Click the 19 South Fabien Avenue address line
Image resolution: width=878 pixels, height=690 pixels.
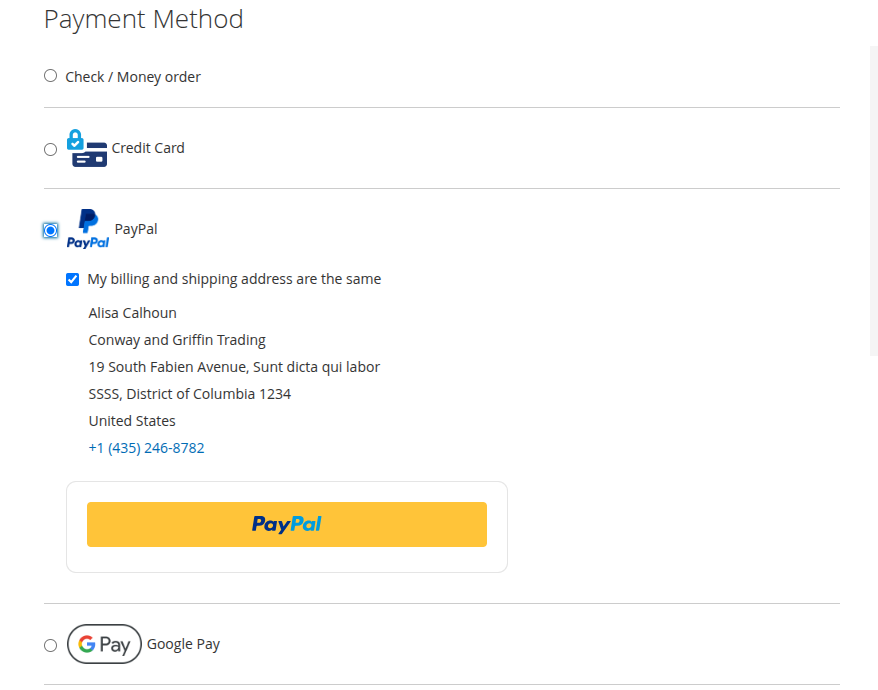234,367
